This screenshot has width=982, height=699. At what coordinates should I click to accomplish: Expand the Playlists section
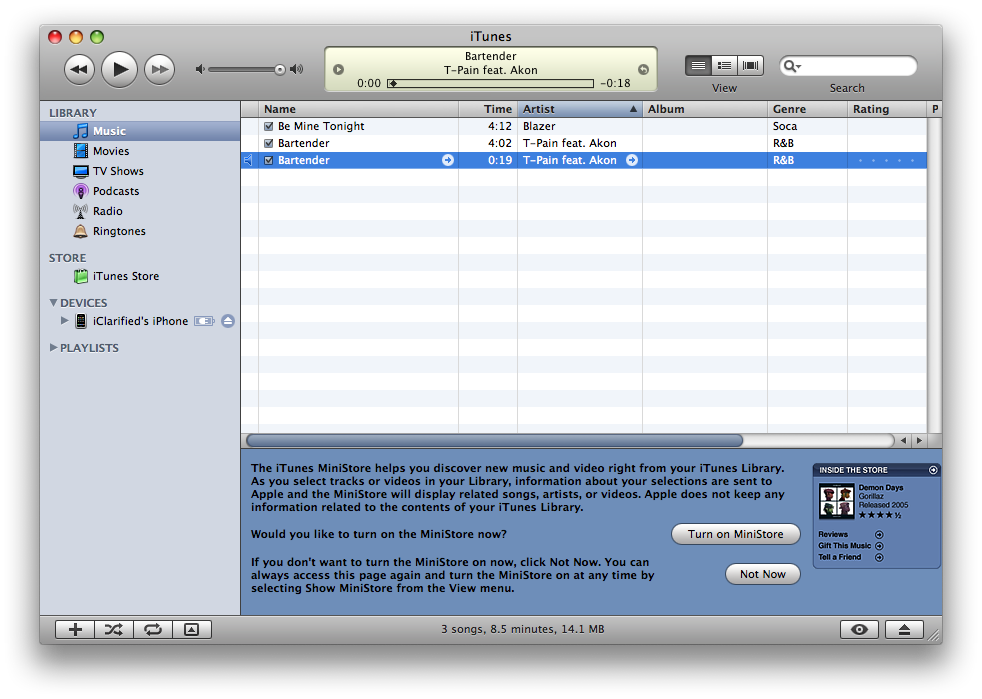53,348
